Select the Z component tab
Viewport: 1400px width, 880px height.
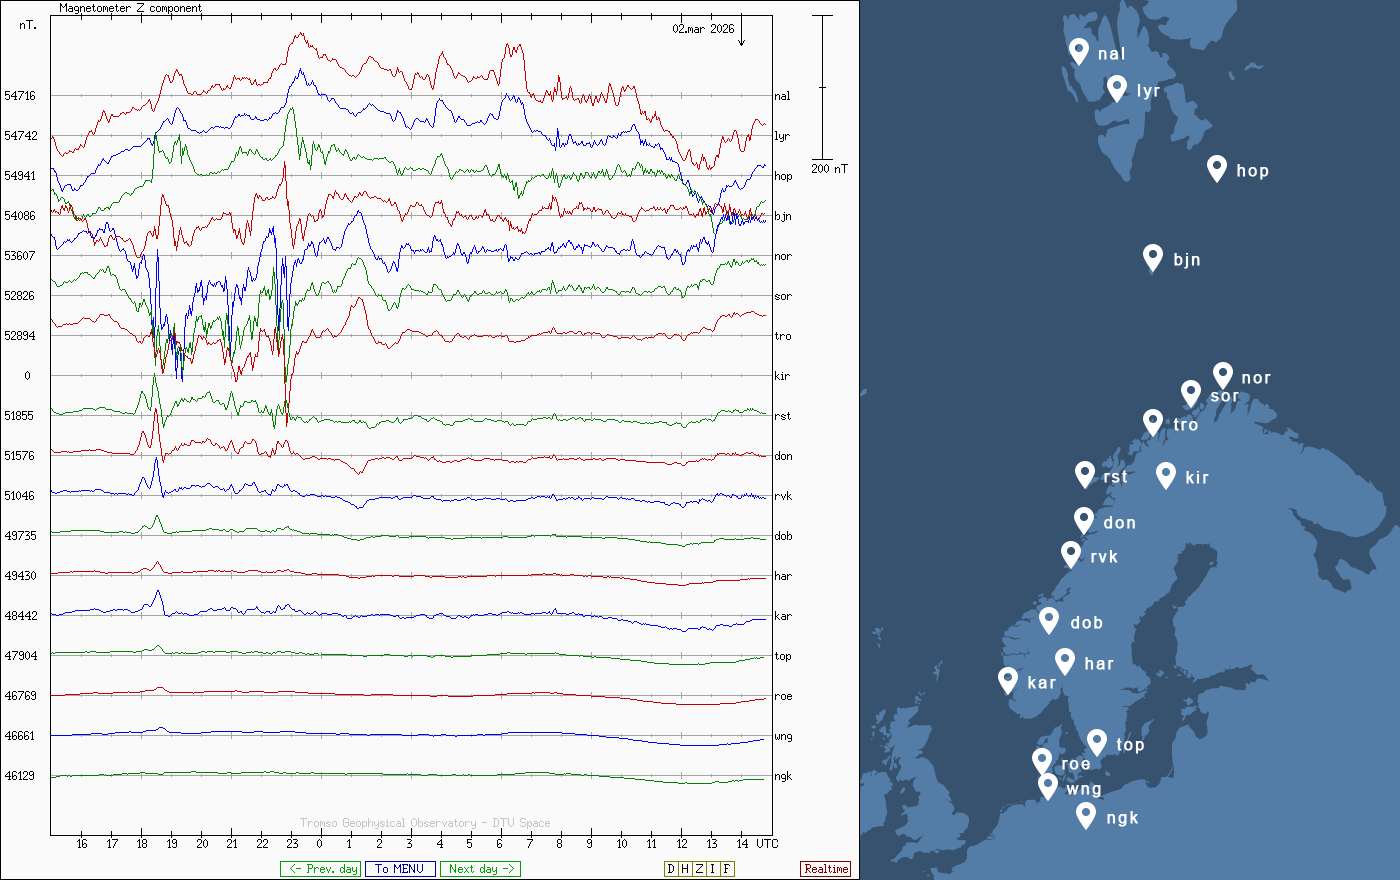(x=699, y=869)
